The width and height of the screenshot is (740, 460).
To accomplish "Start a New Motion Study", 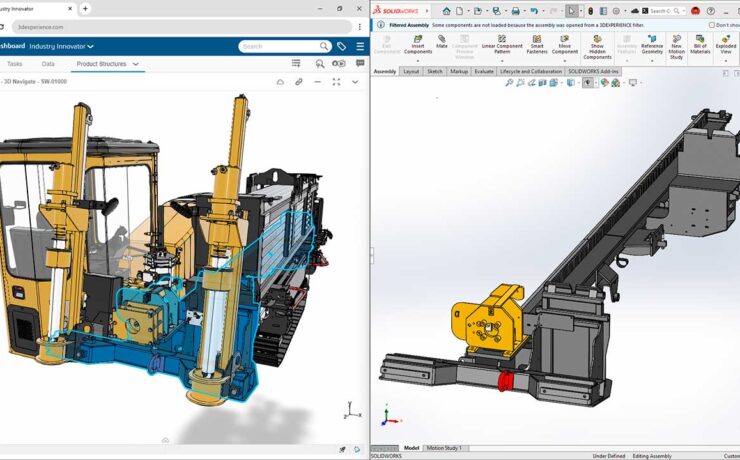I will (676, 47).
